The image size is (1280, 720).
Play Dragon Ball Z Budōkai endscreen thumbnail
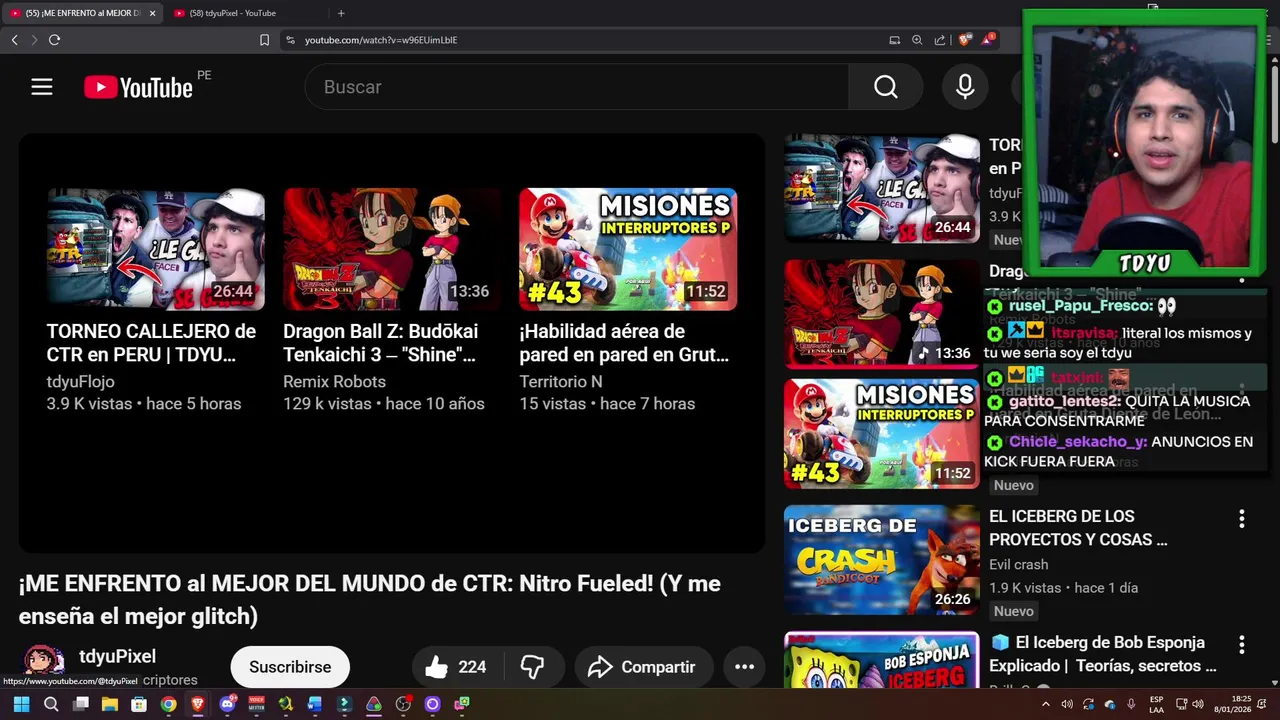point(392,249)
